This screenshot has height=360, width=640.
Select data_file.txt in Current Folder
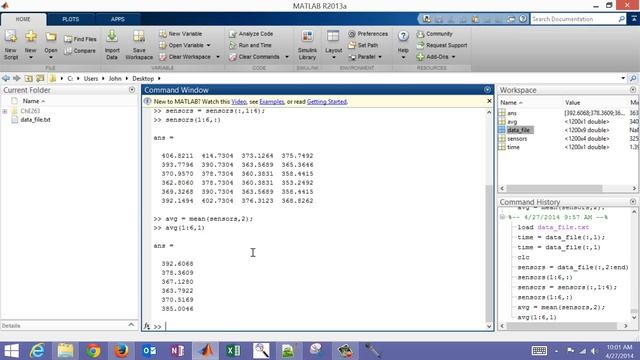click(36, 120)
